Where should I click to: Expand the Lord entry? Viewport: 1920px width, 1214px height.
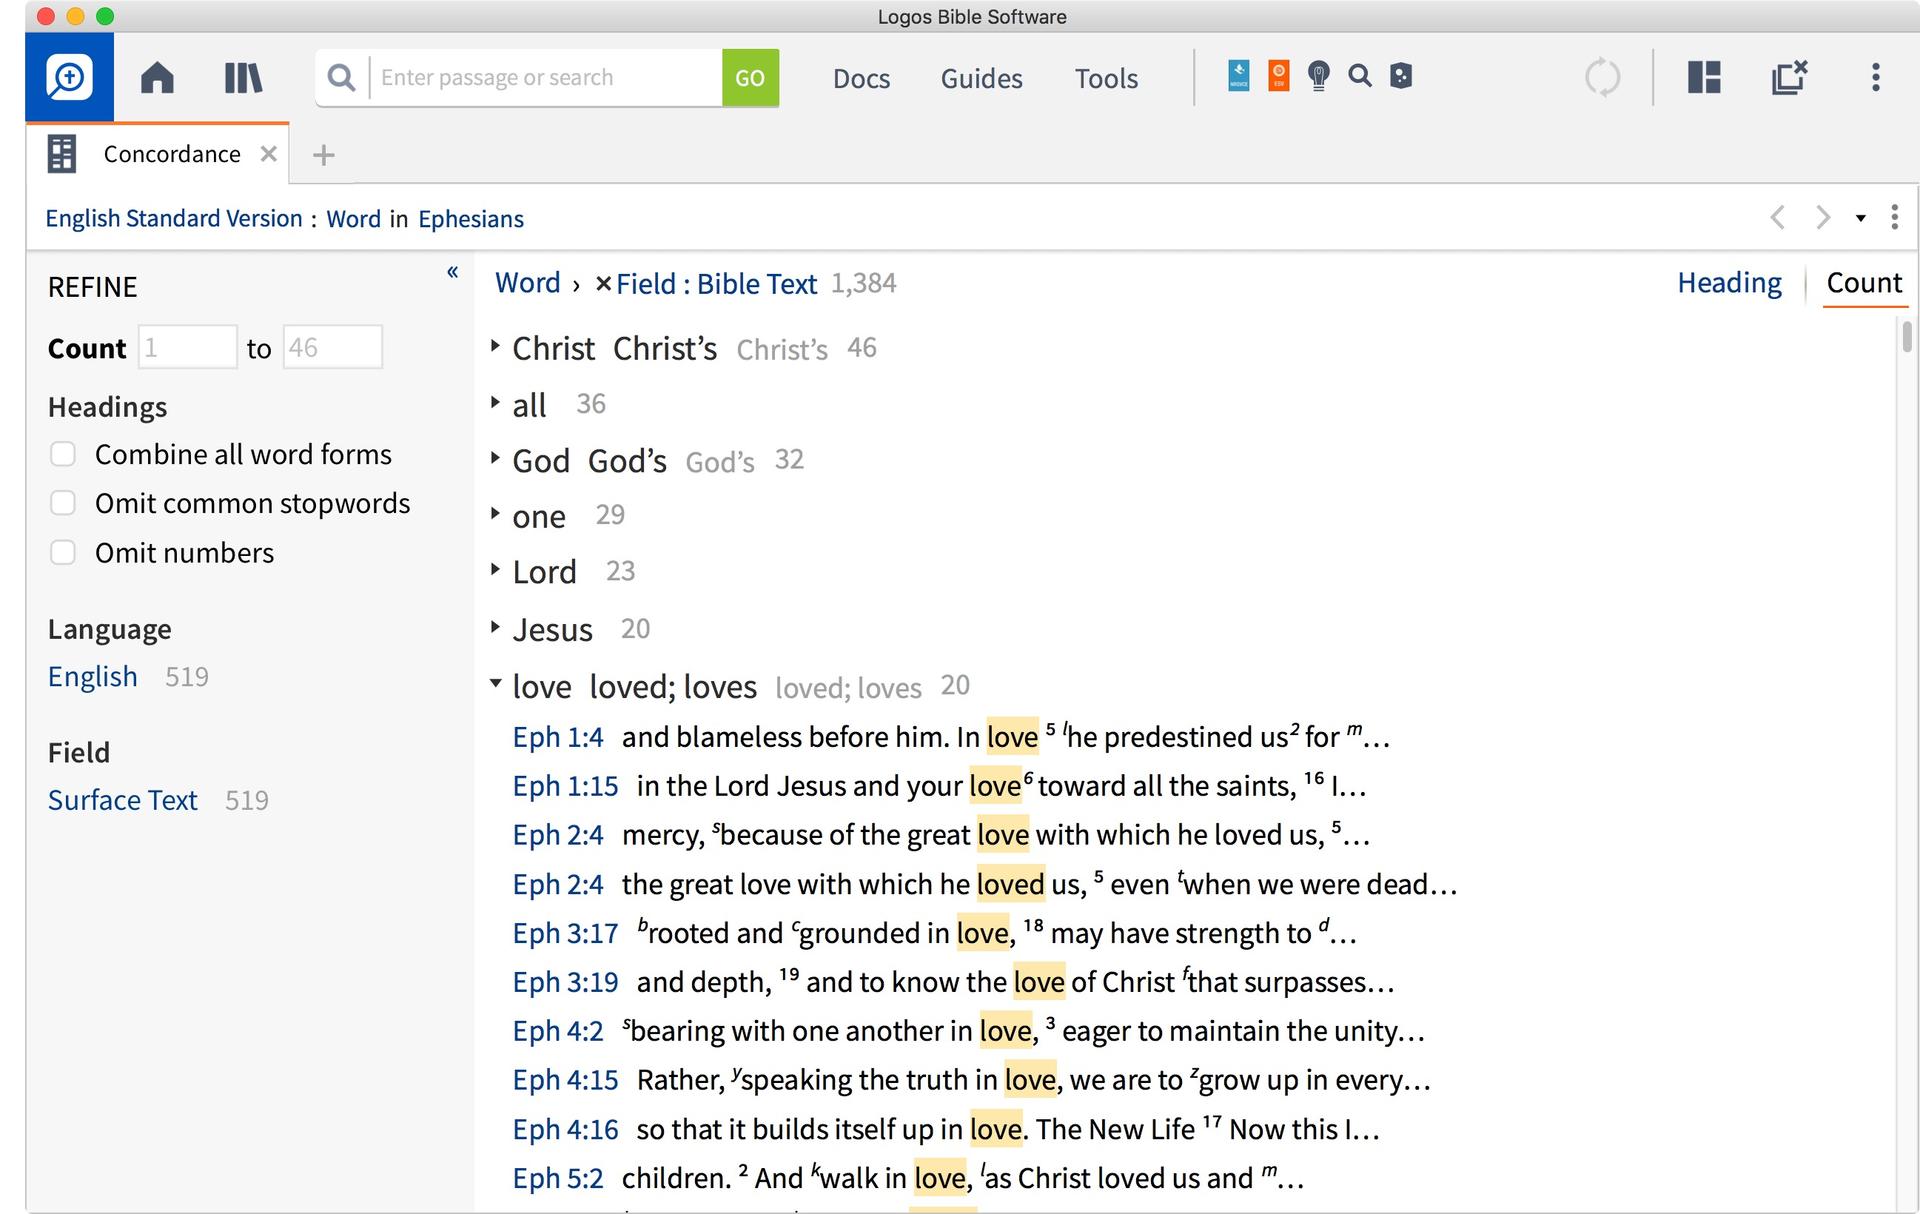tap(495, 570)
